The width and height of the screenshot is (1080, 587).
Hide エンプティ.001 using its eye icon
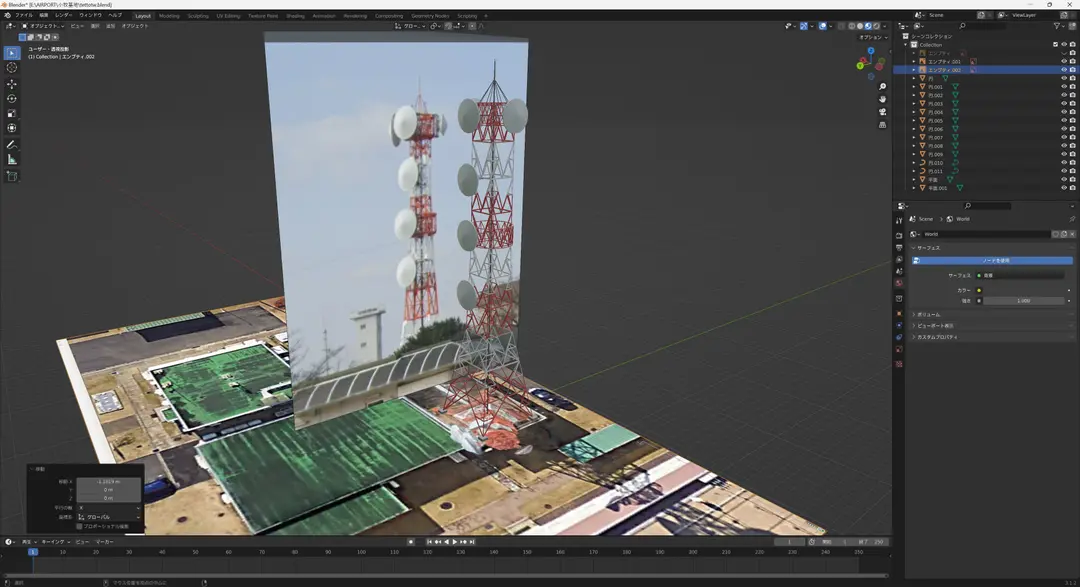coord(1063,61)
